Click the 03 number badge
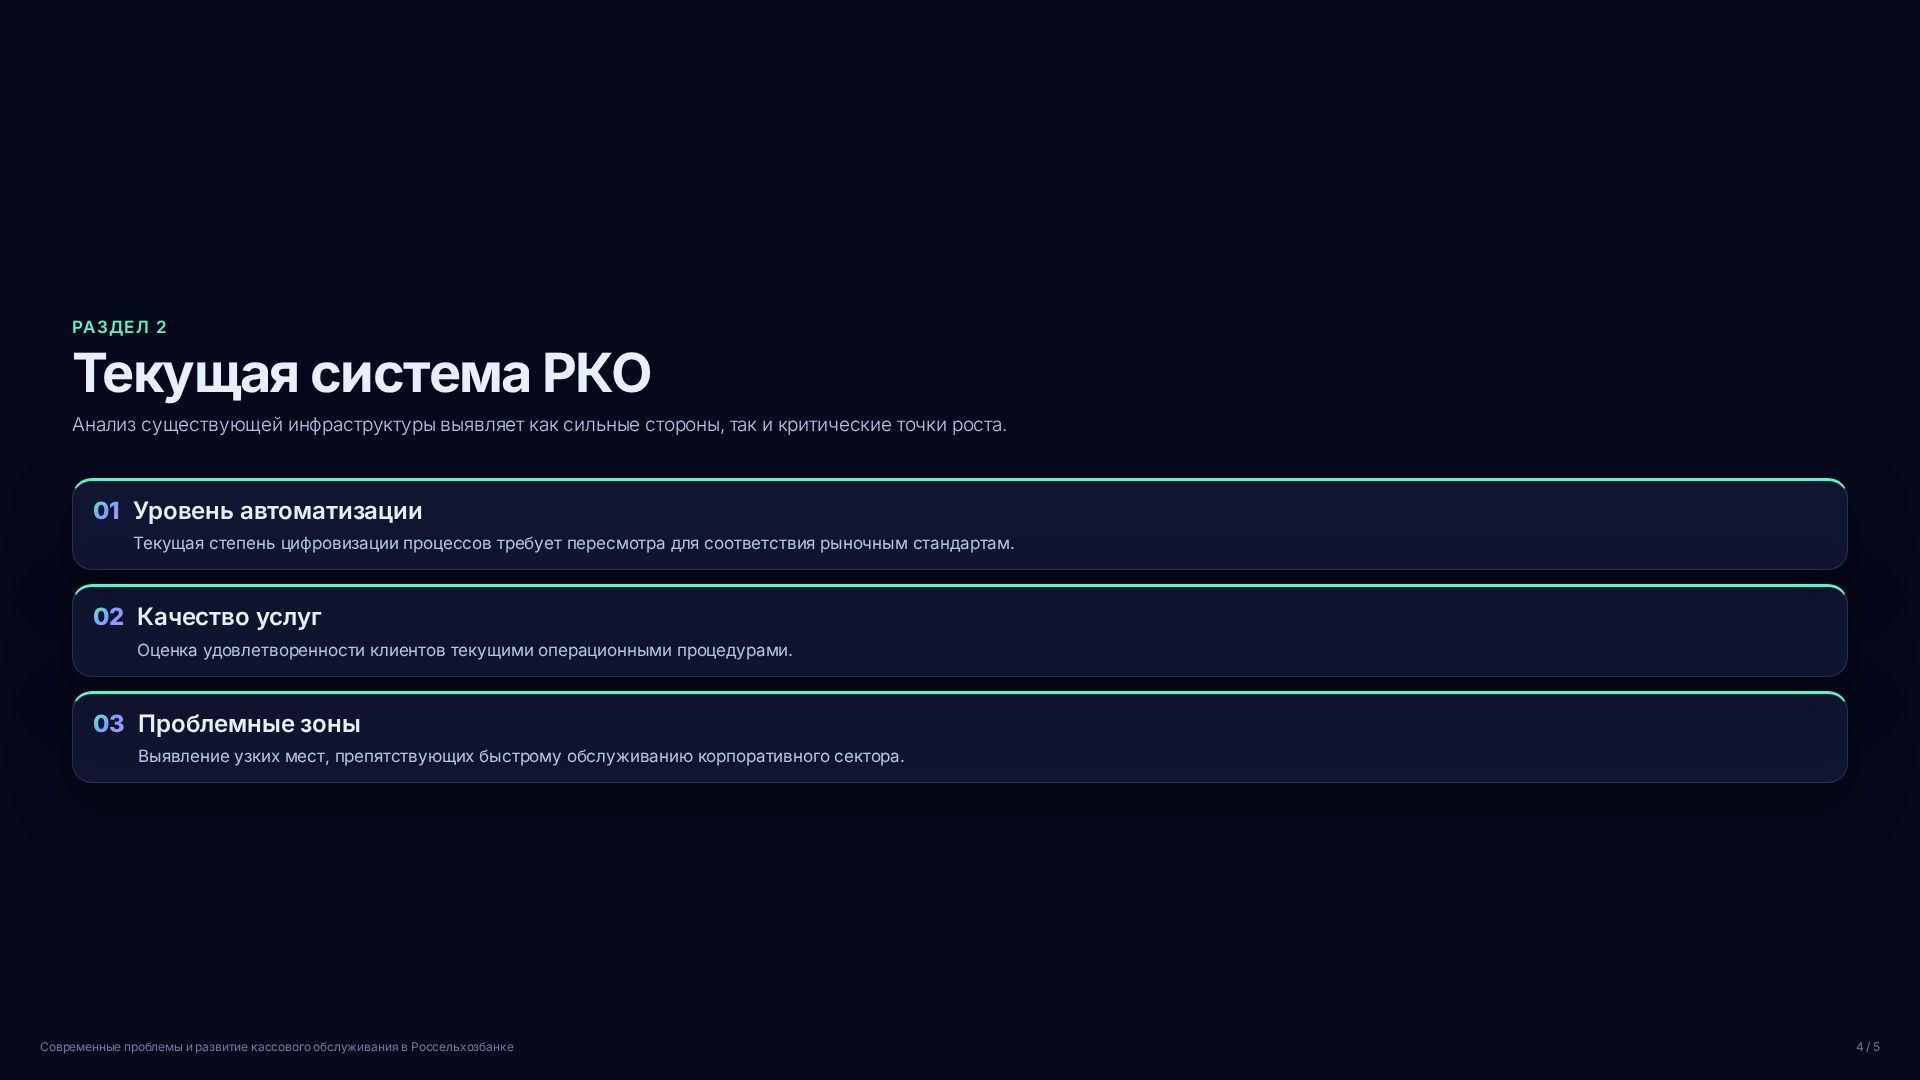The image size is (1920, 1080). coord(108,724)
